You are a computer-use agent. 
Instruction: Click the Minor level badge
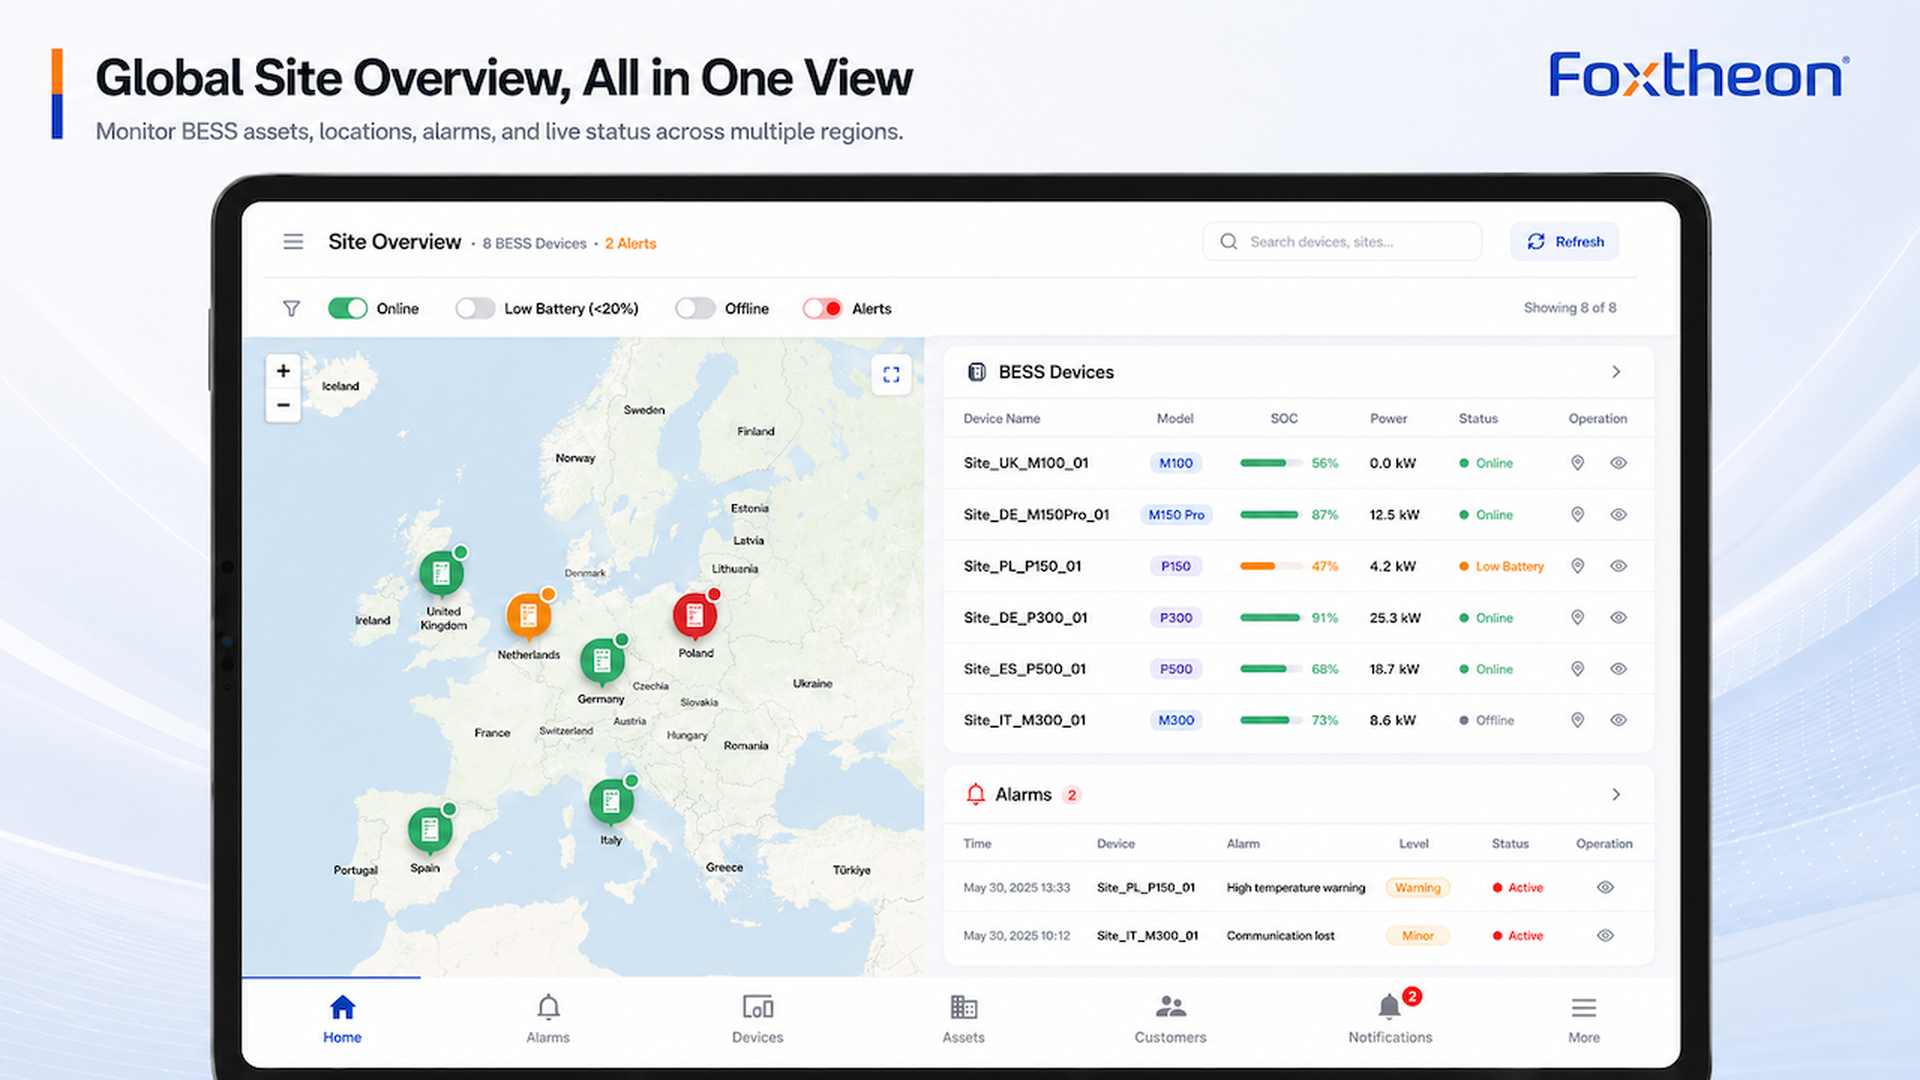tap(1418, 936)
